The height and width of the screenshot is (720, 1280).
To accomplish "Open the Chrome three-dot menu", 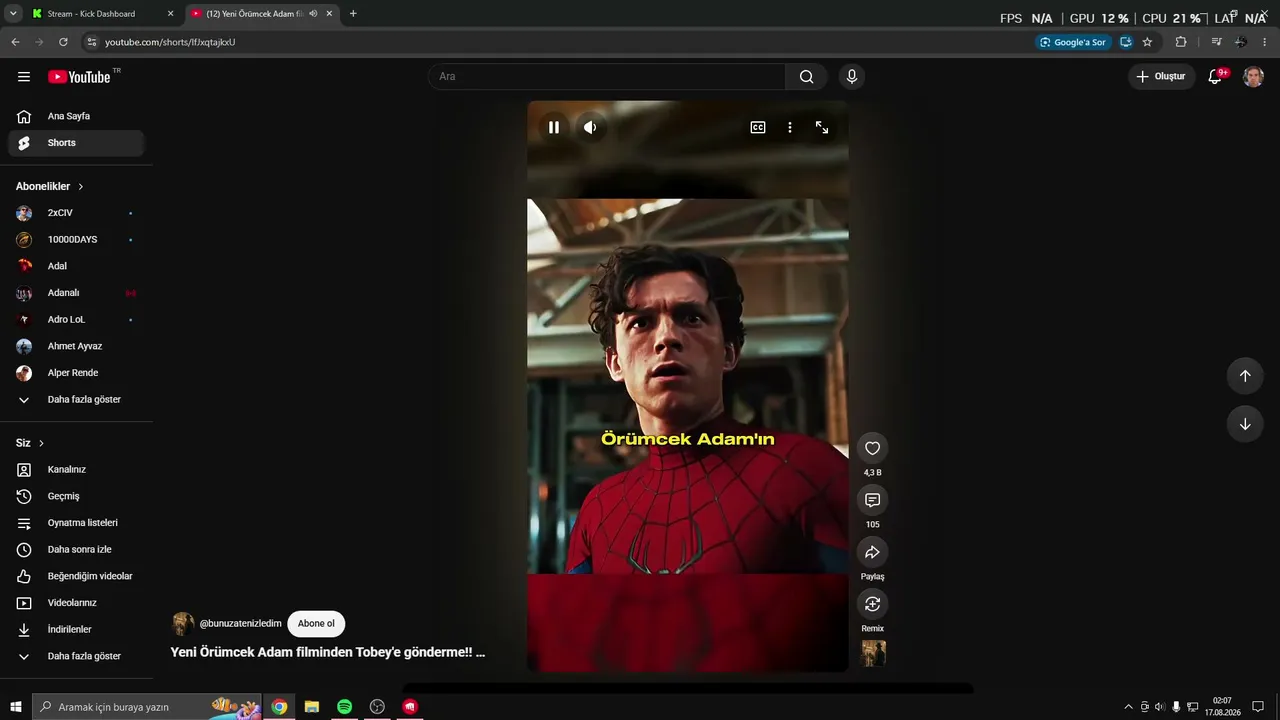I will click(x=1265, y=42).
